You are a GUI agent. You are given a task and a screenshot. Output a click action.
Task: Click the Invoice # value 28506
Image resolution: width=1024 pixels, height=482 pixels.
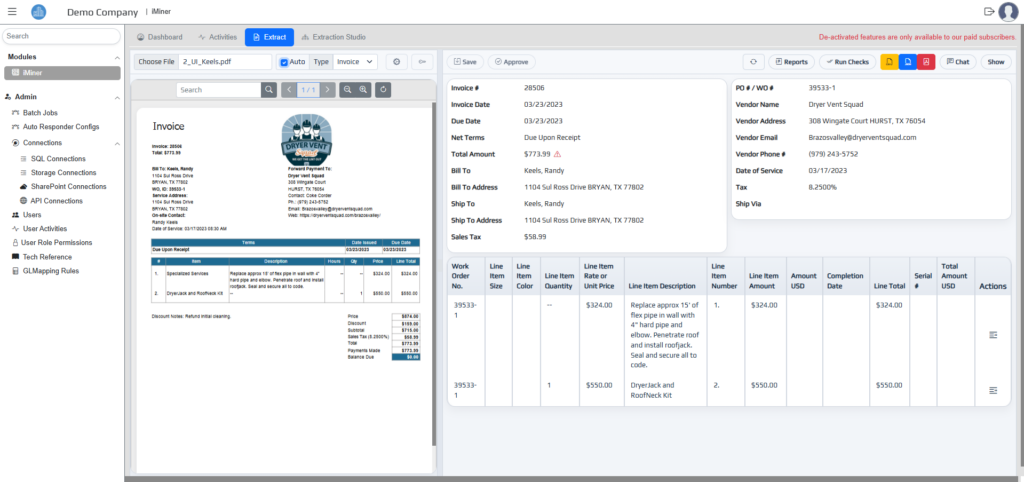click(x=534, y=88)
